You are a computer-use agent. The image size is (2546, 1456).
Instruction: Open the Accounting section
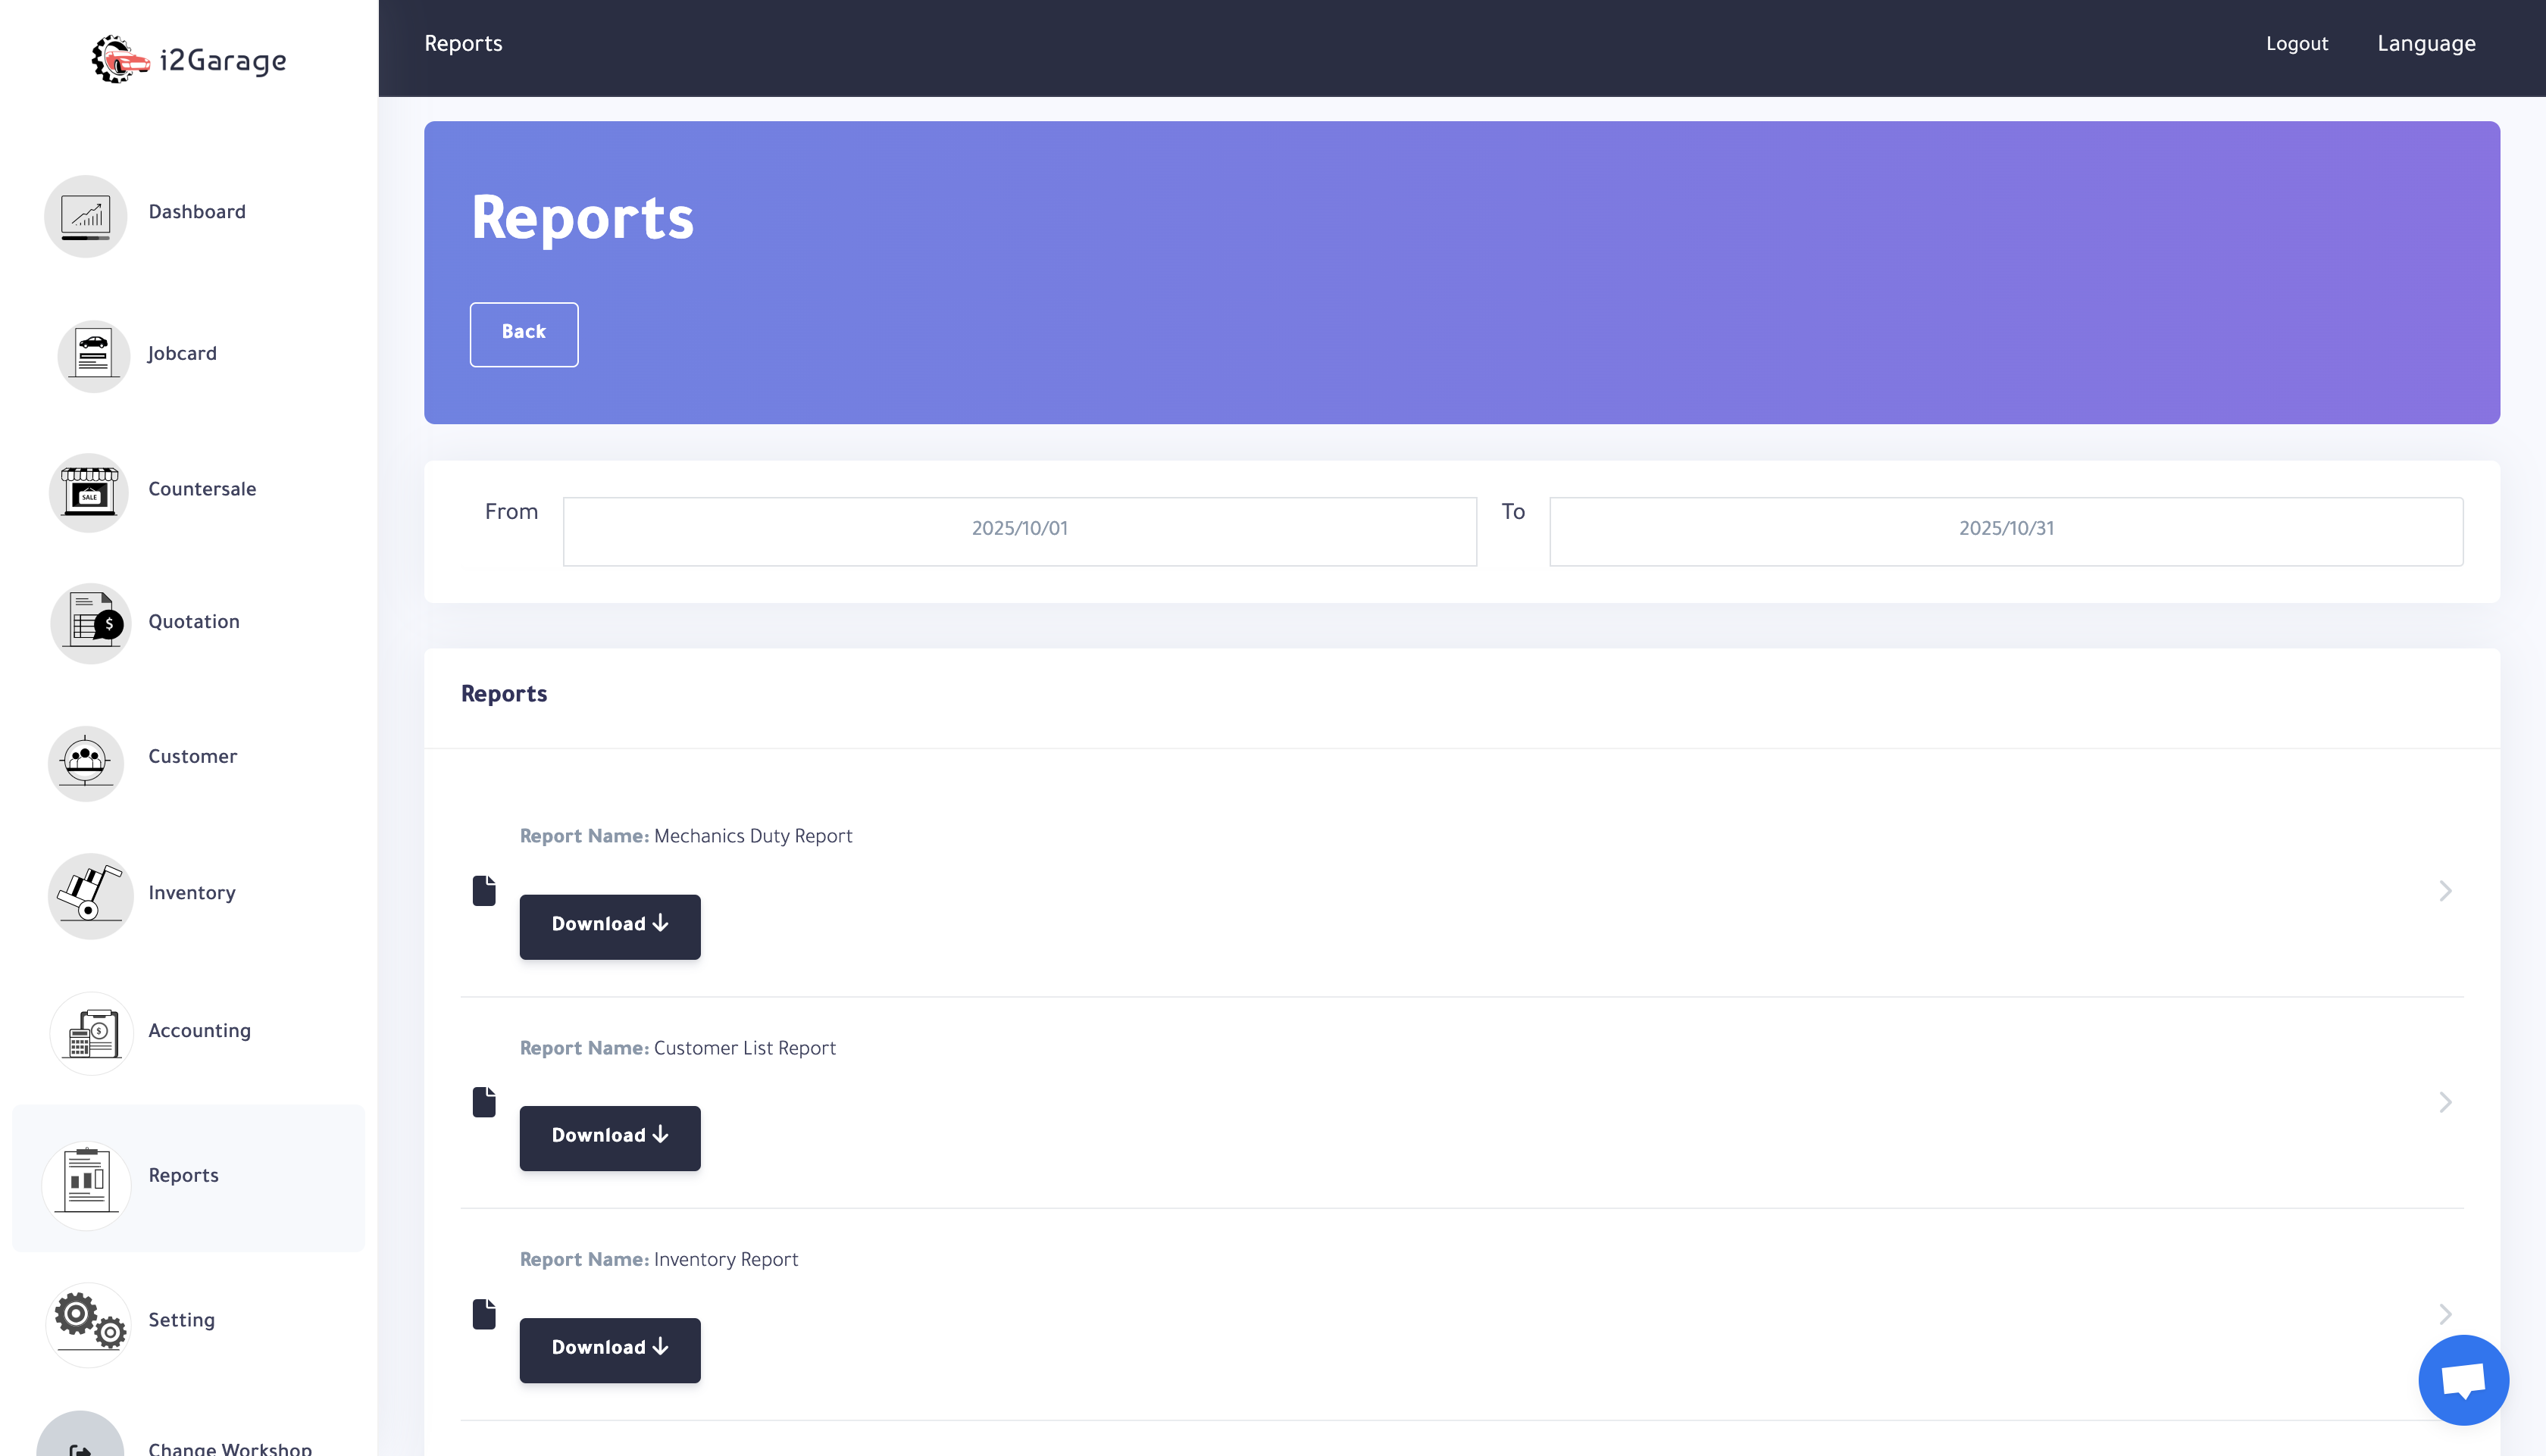click(x=91, y=1032)
